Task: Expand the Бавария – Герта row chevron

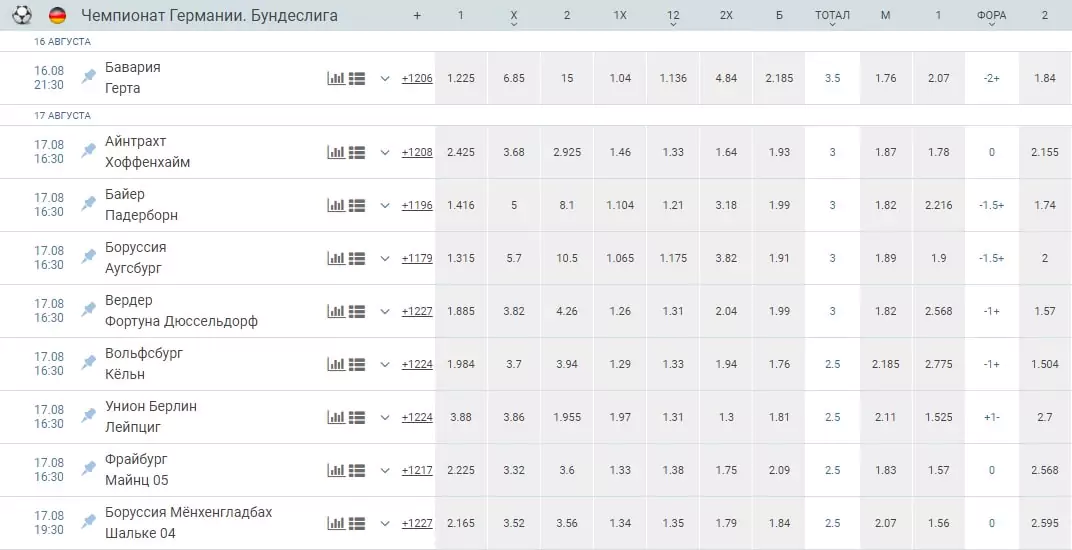Action: tap(385, 79)
